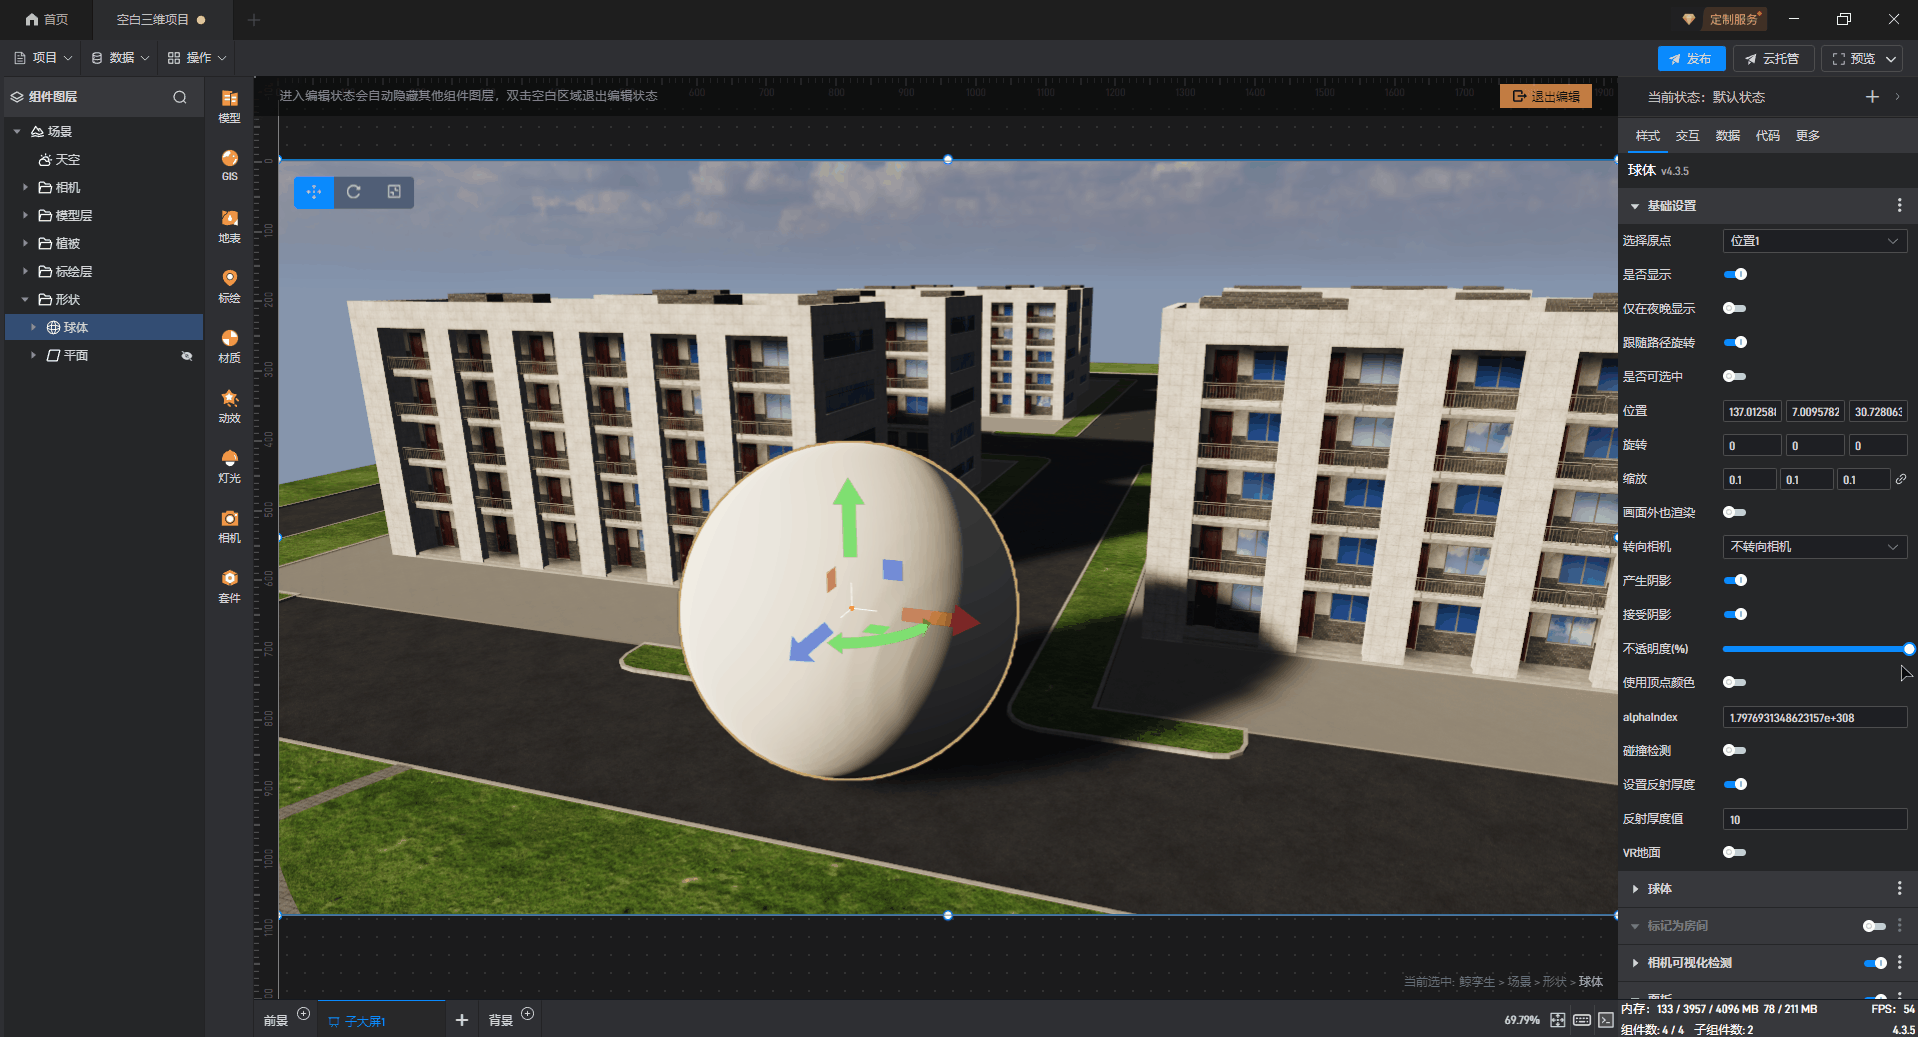
Task: Toggle the scale ratio lock link icon
Action: 1900,479
